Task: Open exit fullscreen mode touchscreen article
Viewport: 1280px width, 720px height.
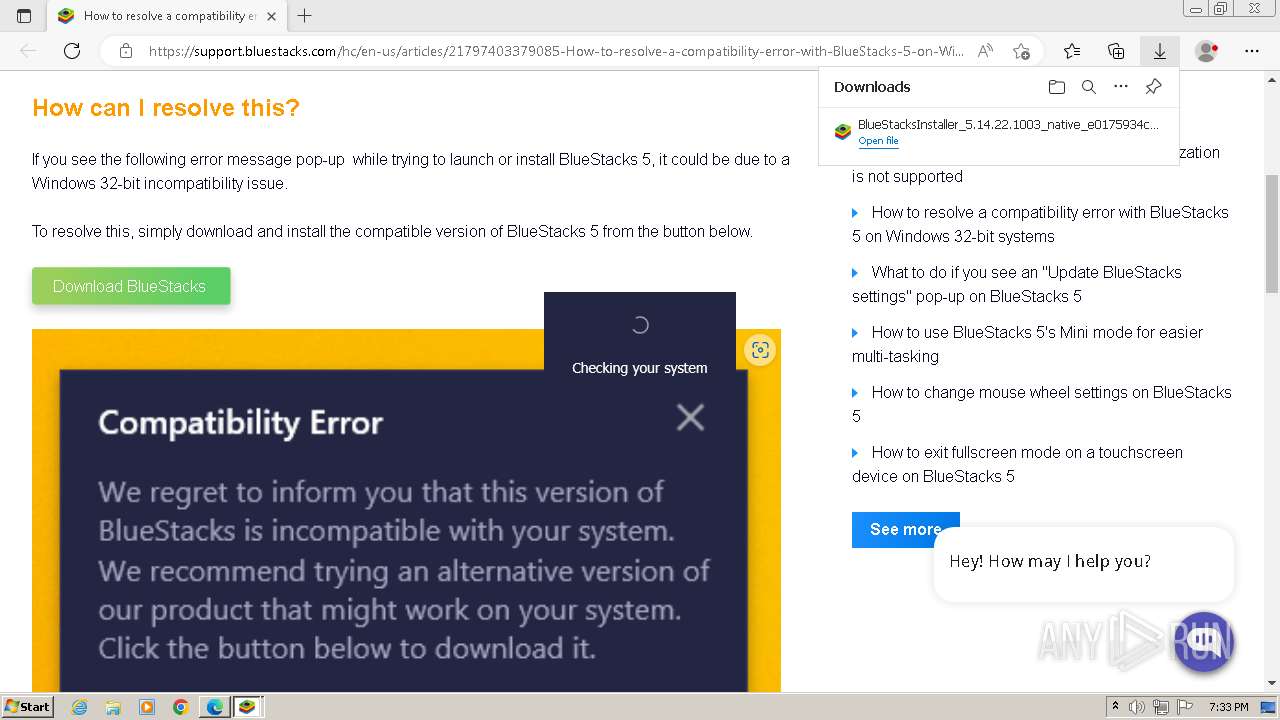Action: (x=1018, y=464)
